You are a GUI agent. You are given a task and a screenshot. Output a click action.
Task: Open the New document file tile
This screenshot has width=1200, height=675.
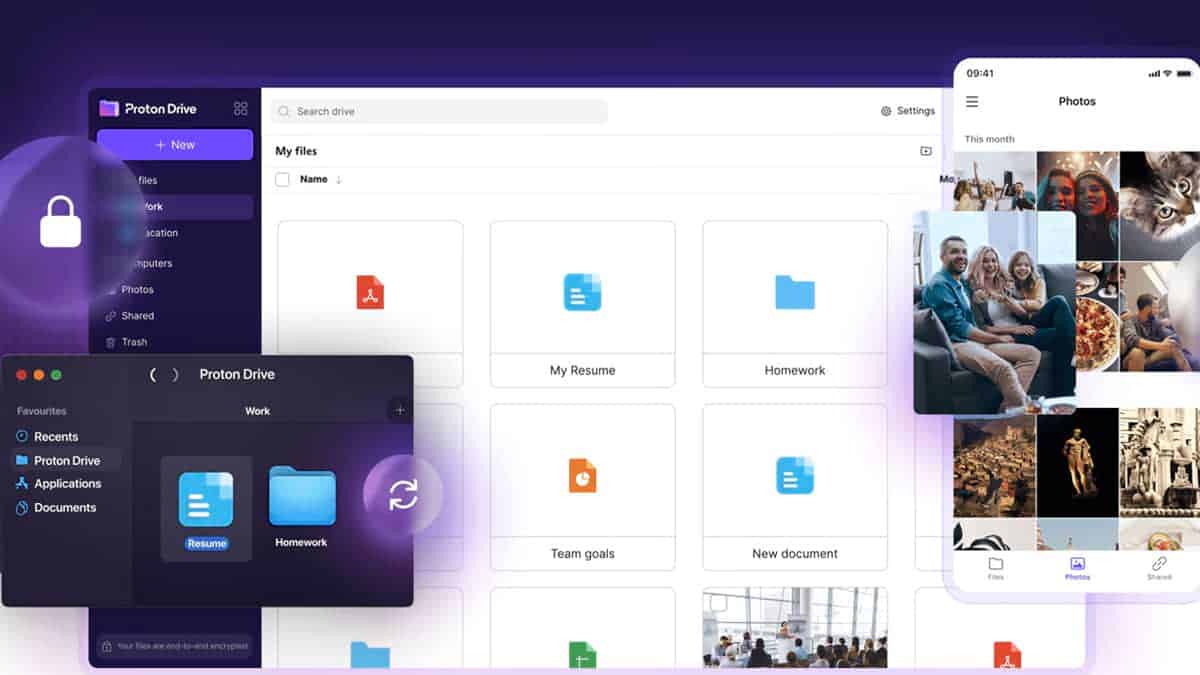795,487
